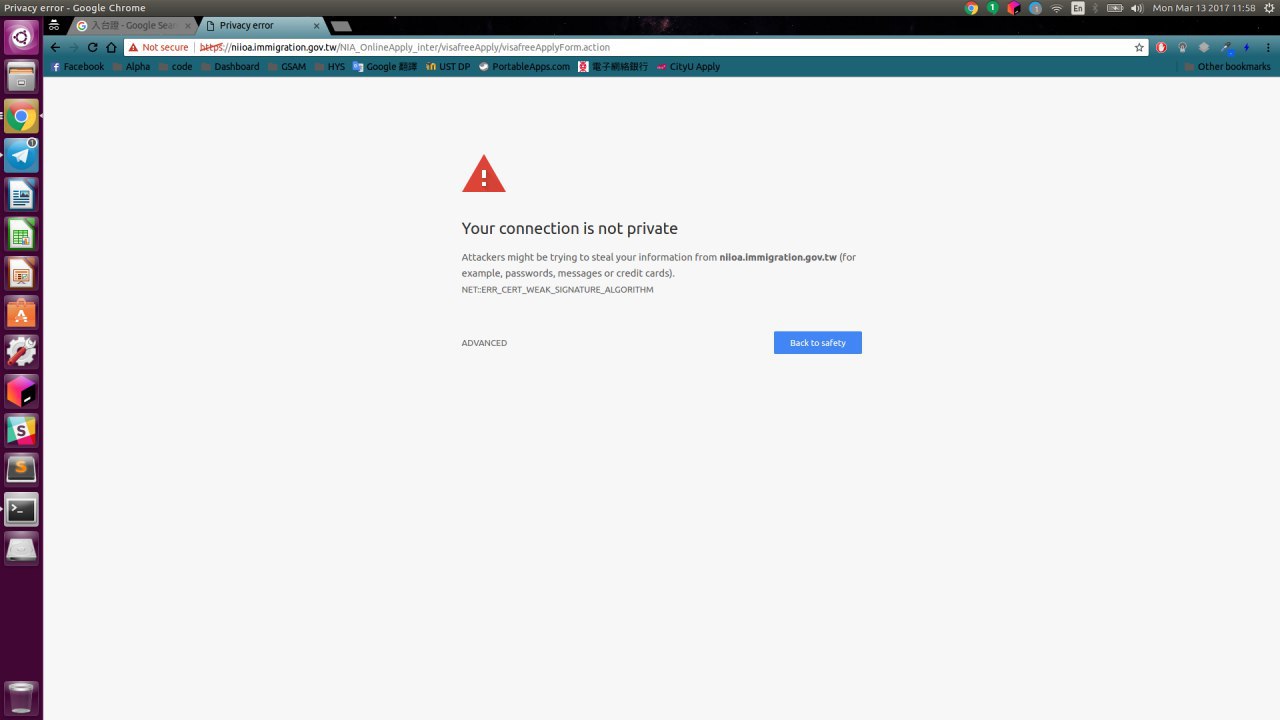Screen dimensions: 1280x720
Task: Reload the page with the refresh icon
Action: [92, 47]
